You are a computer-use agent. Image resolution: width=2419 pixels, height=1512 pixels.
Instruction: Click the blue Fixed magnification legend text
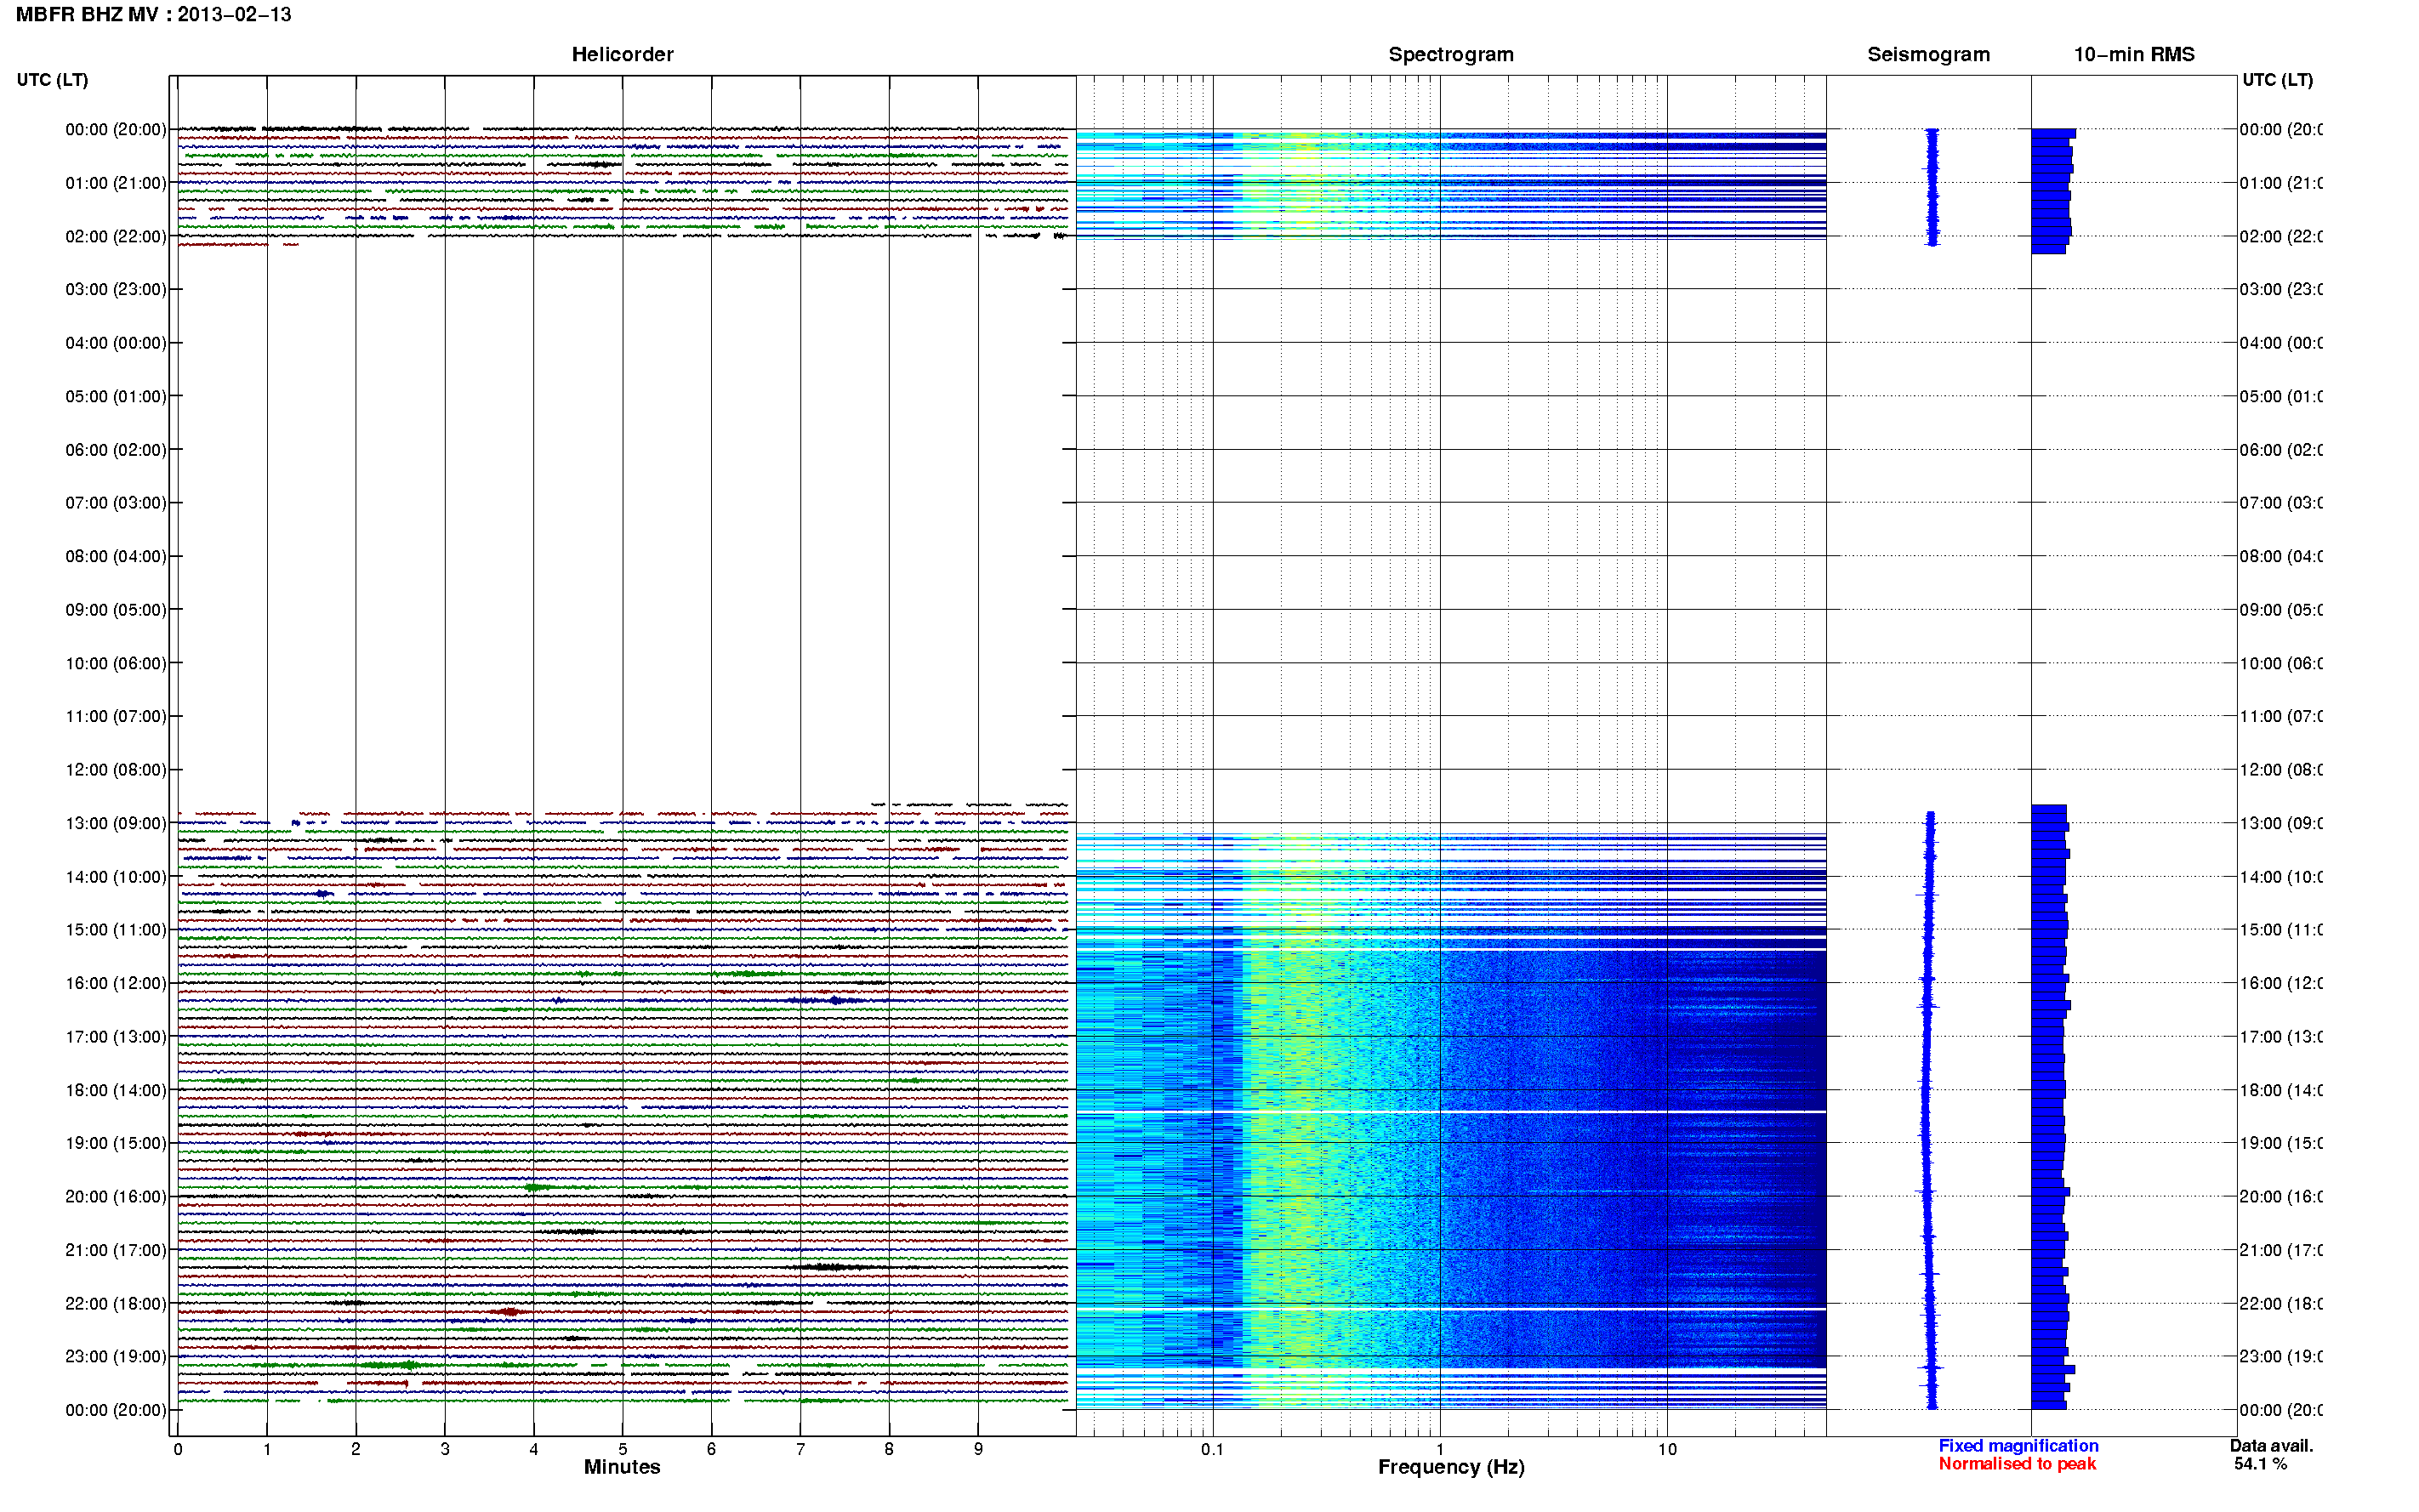tap(2018, 1446)
